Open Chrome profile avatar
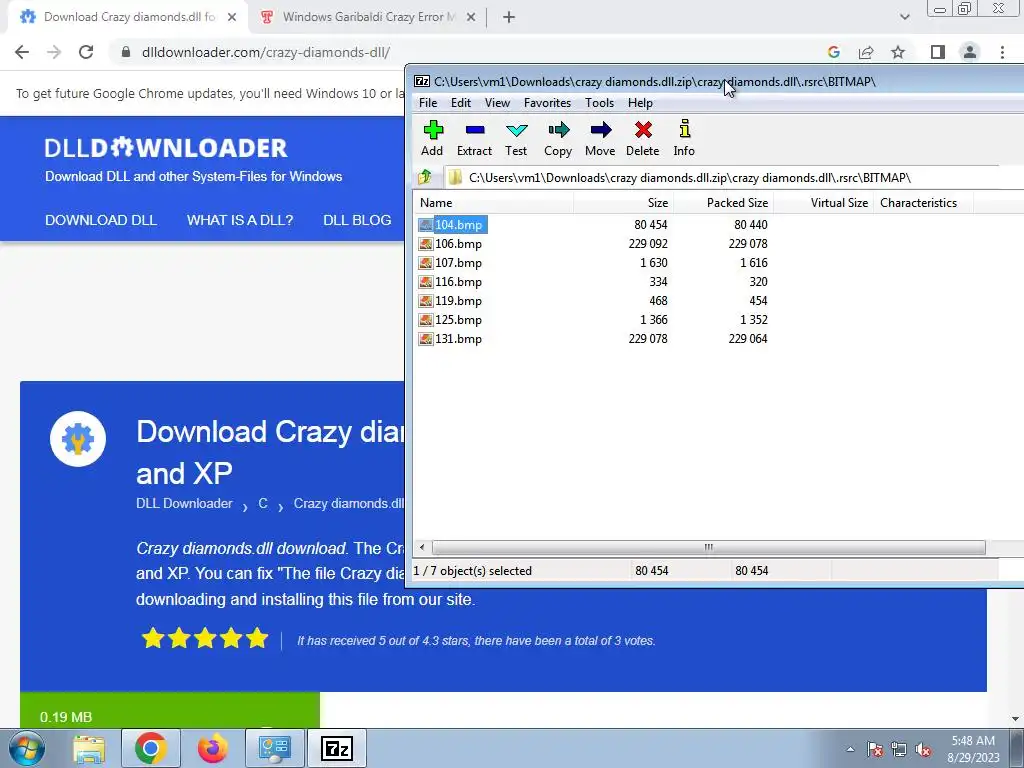 970,52
